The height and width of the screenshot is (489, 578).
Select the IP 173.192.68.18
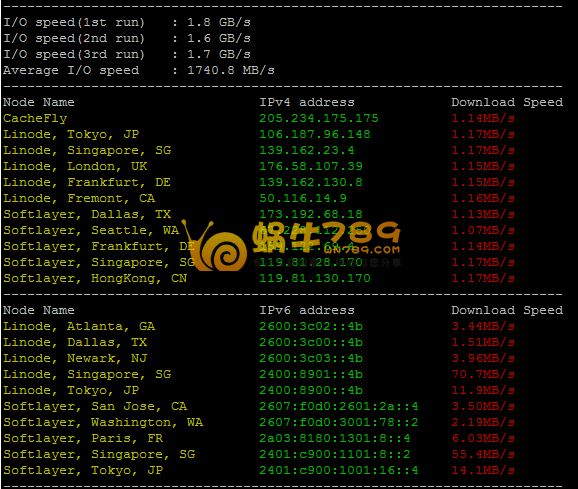pos(311,214)
